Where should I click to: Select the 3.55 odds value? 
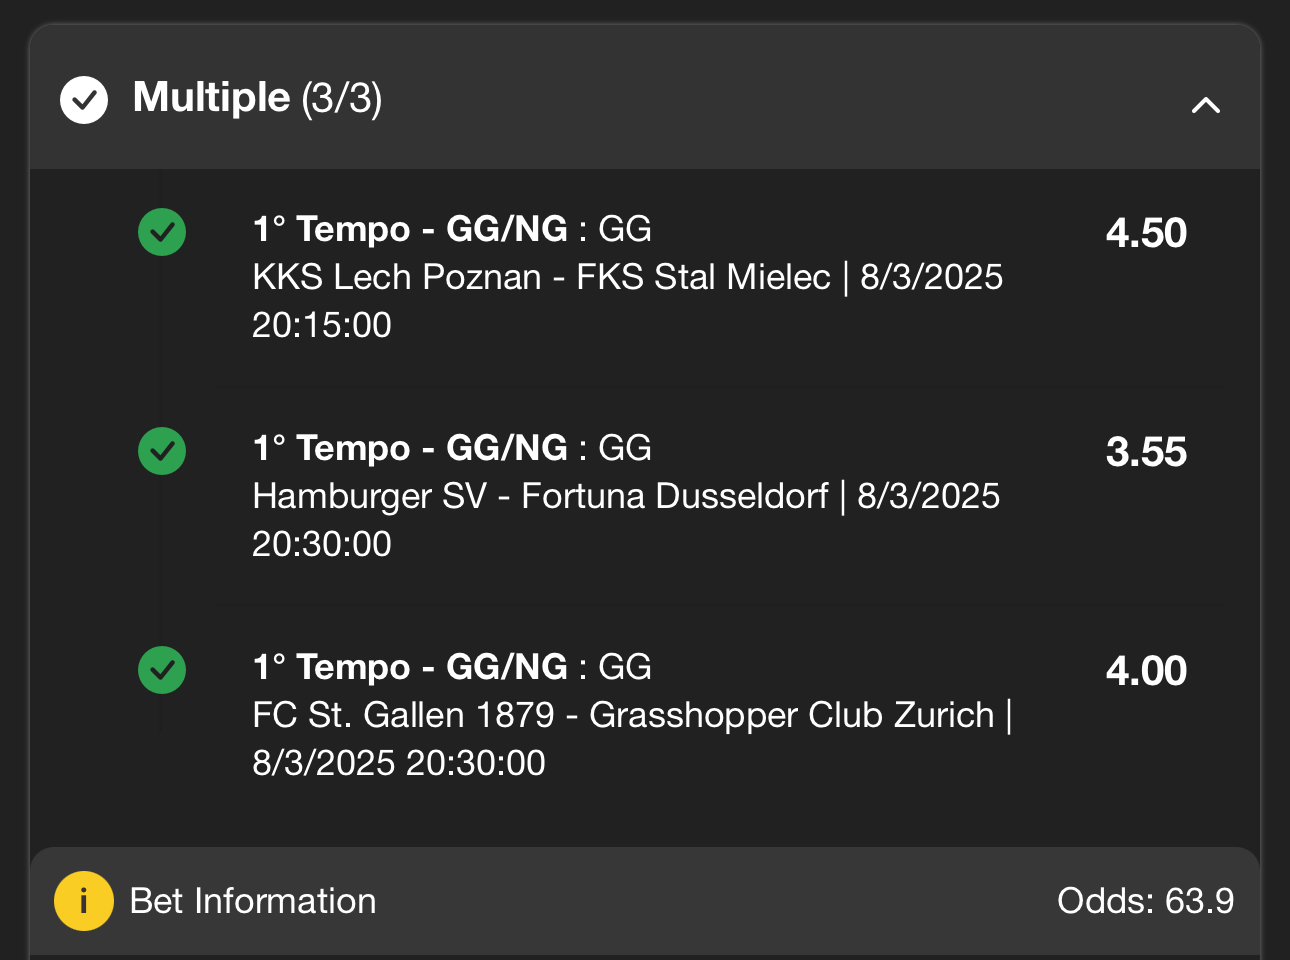tap(1146, 452)
